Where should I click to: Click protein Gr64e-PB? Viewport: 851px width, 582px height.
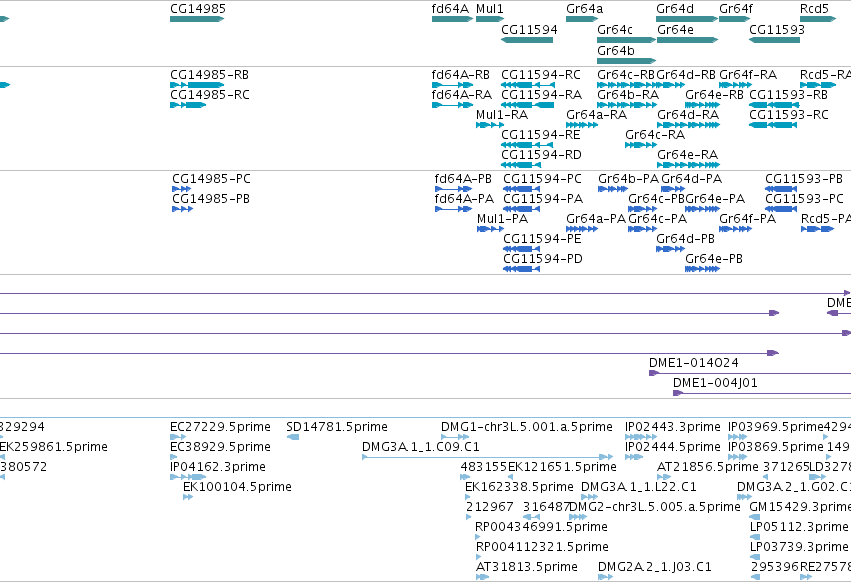pyautogui.click(x=702, y=269)
